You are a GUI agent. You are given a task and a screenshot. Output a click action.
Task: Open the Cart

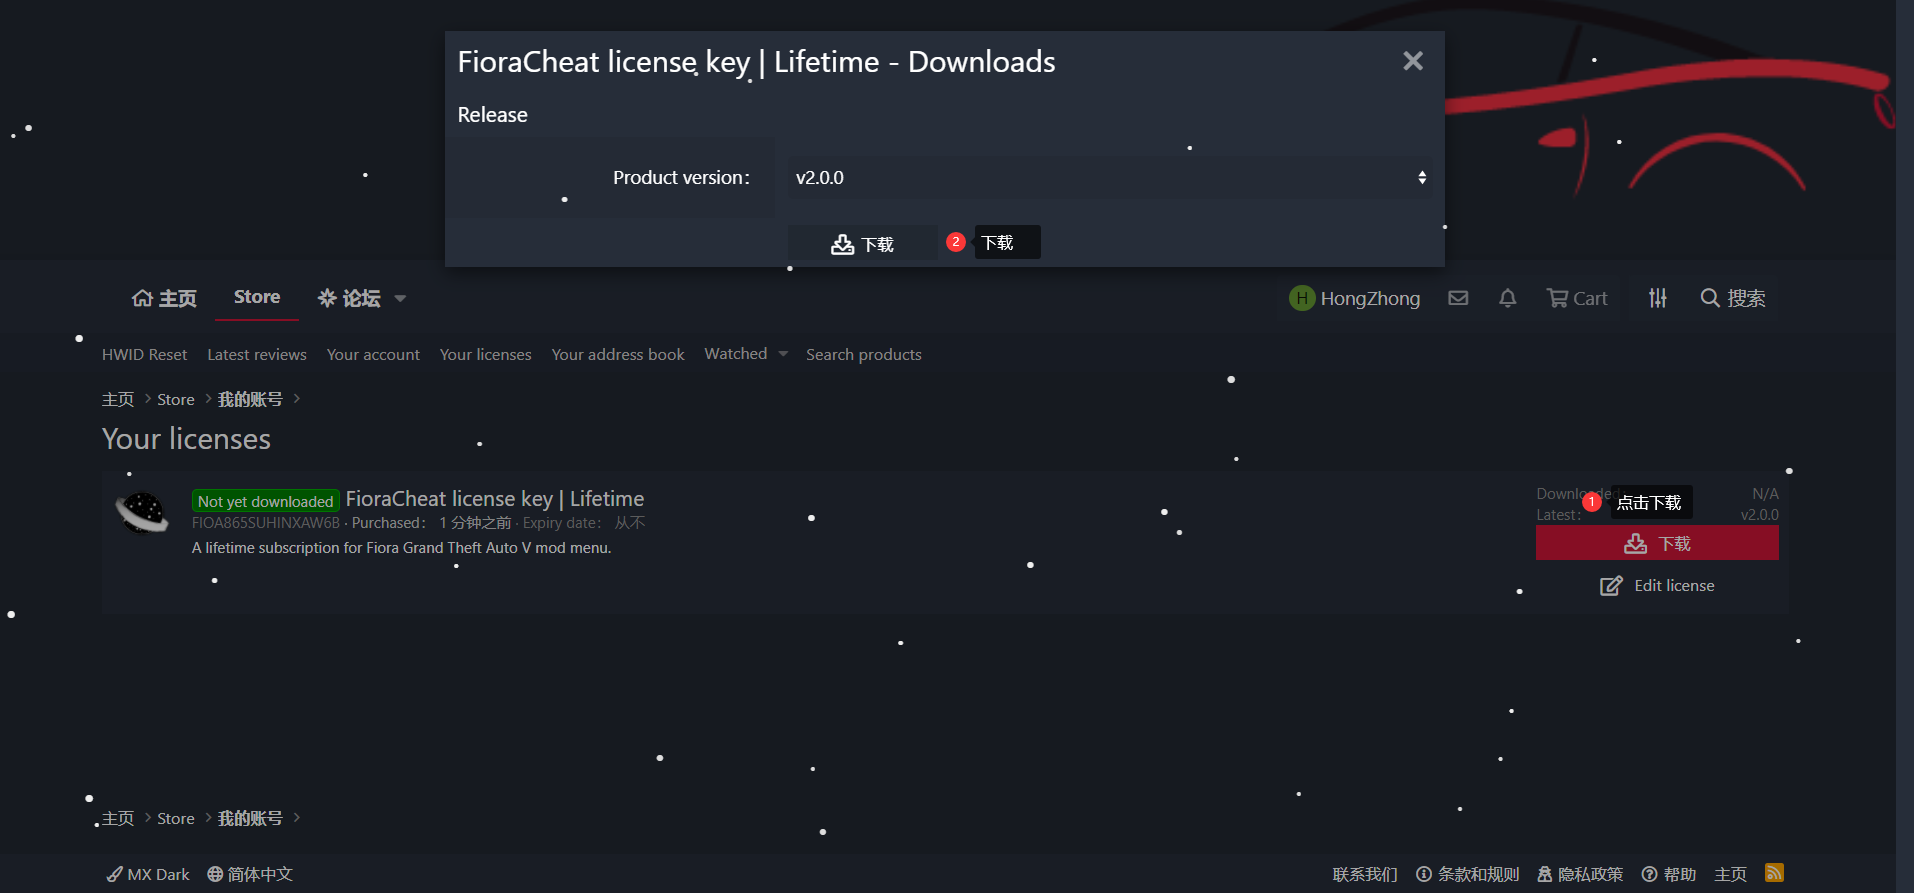click(1577, 298)
